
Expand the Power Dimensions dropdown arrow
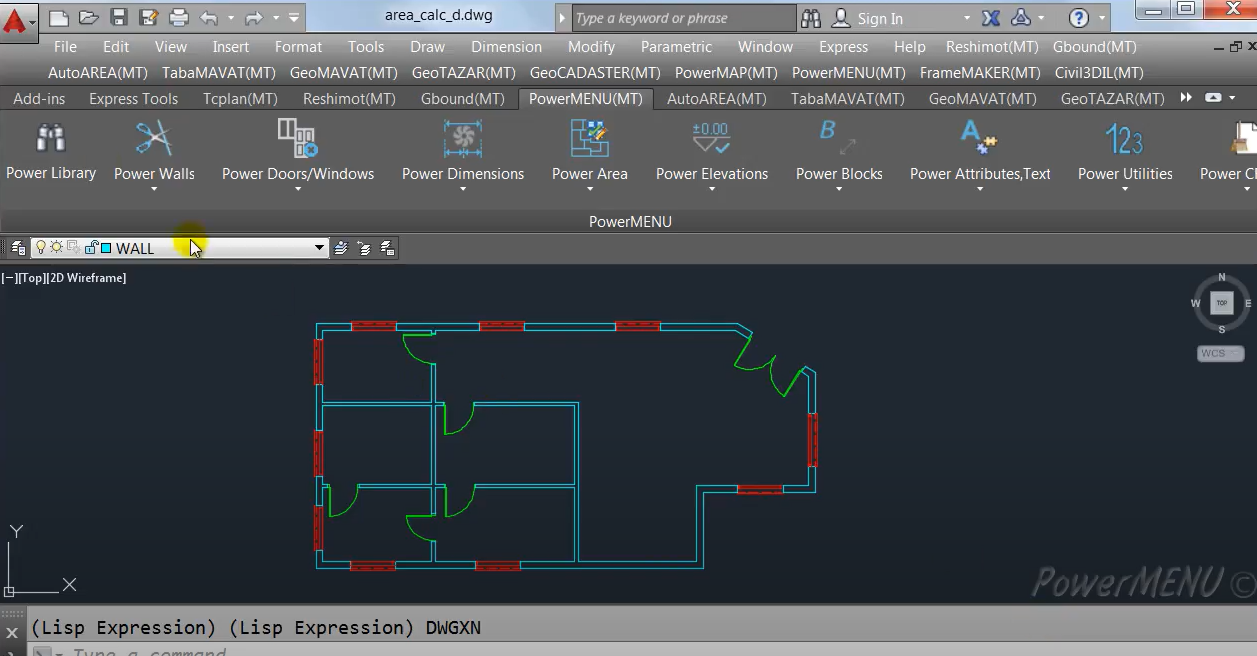click(463, 188)
